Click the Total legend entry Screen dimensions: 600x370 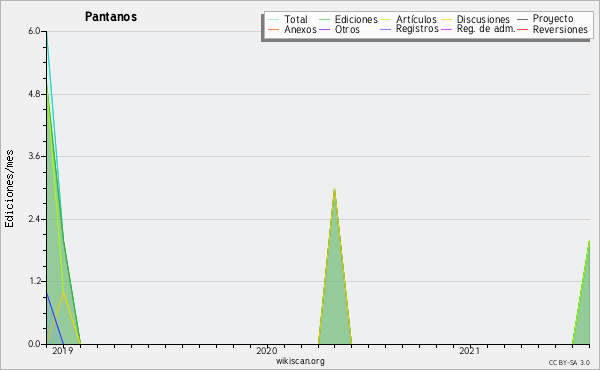point(296,19)
